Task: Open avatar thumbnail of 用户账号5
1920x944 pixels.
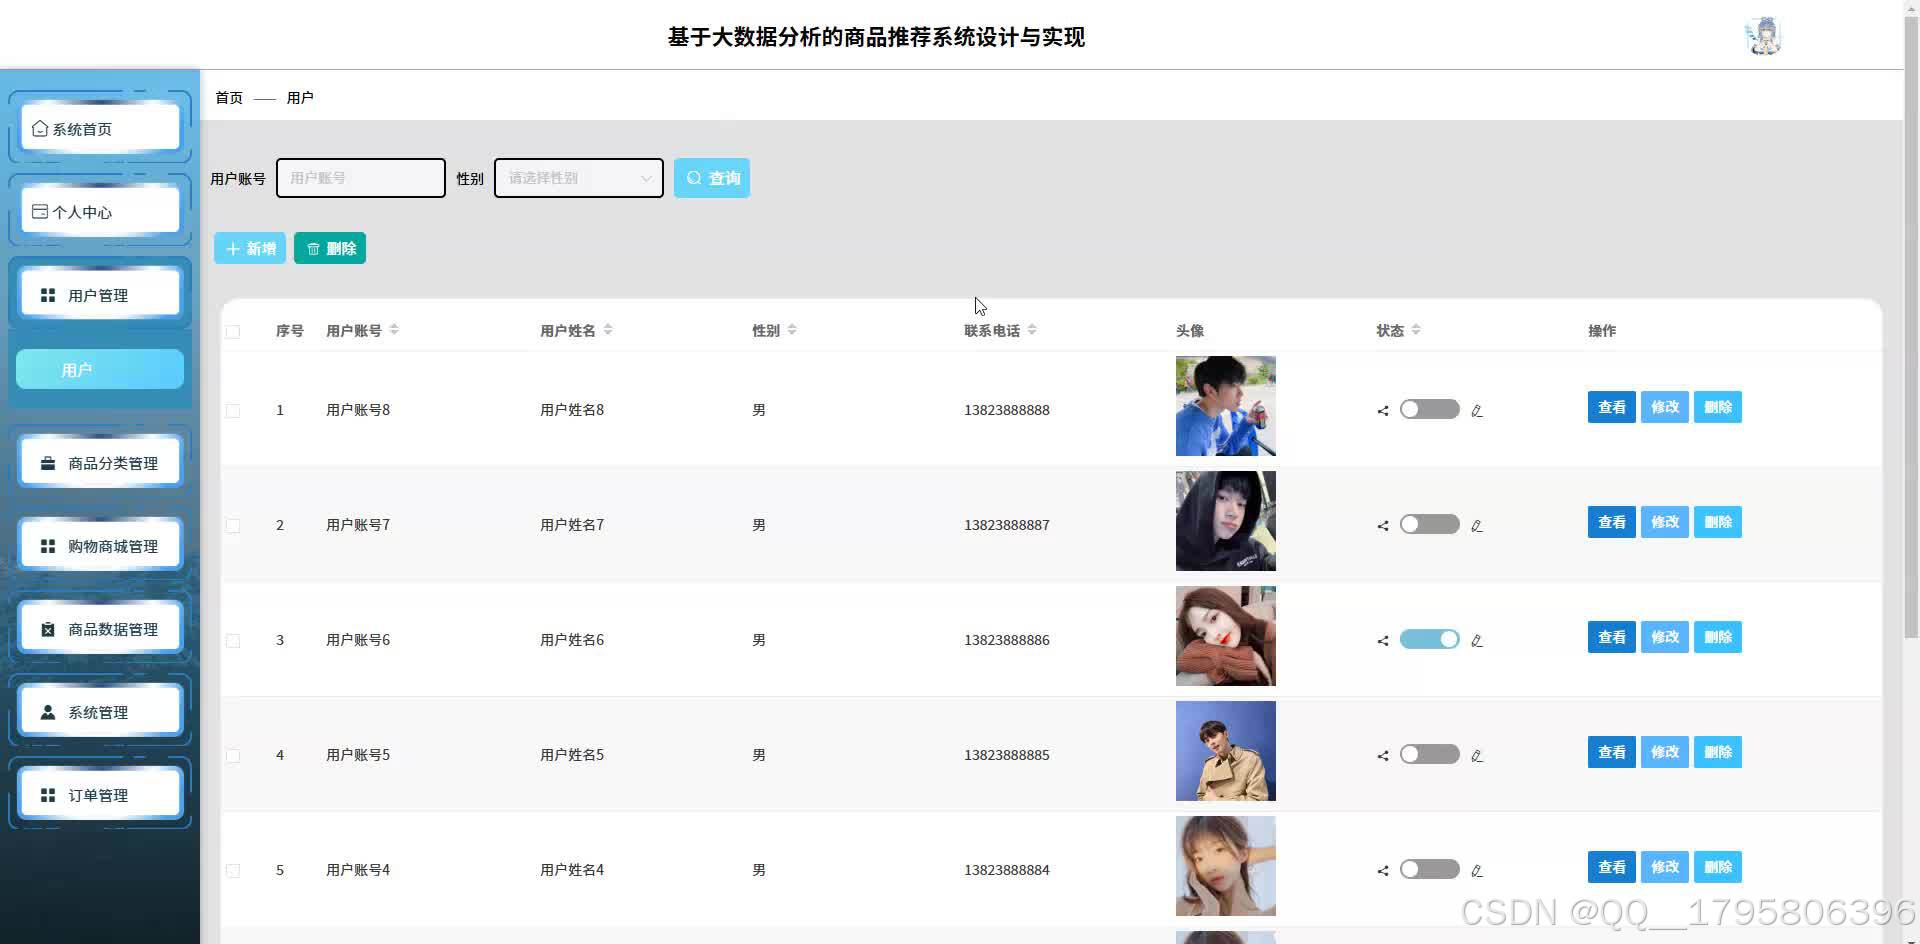Action: pos(1226,751)
